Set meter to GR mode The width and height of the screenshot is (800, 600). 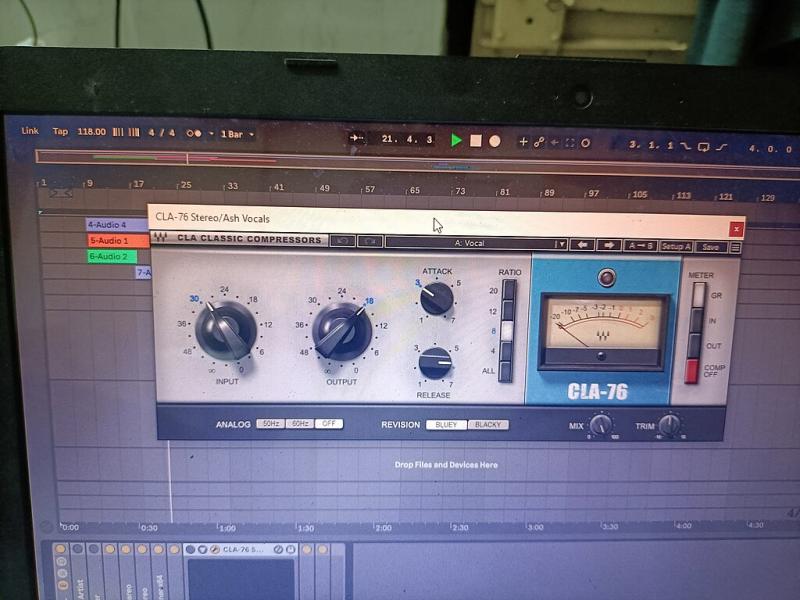[698, 295]
